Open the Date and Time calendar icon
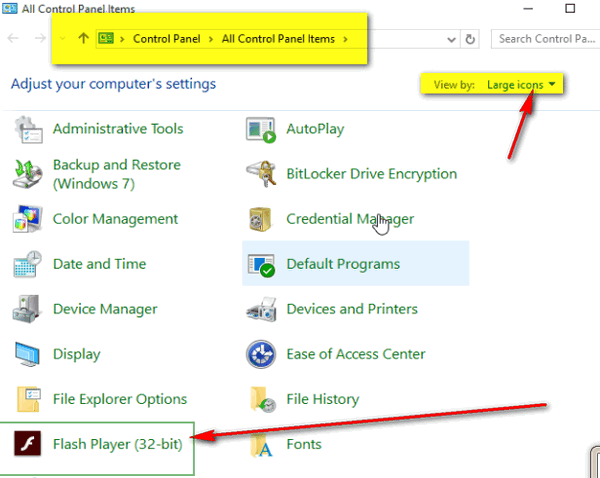Image resolution: width=600 pixels, height=478 pixels. [x=28, y=264]
